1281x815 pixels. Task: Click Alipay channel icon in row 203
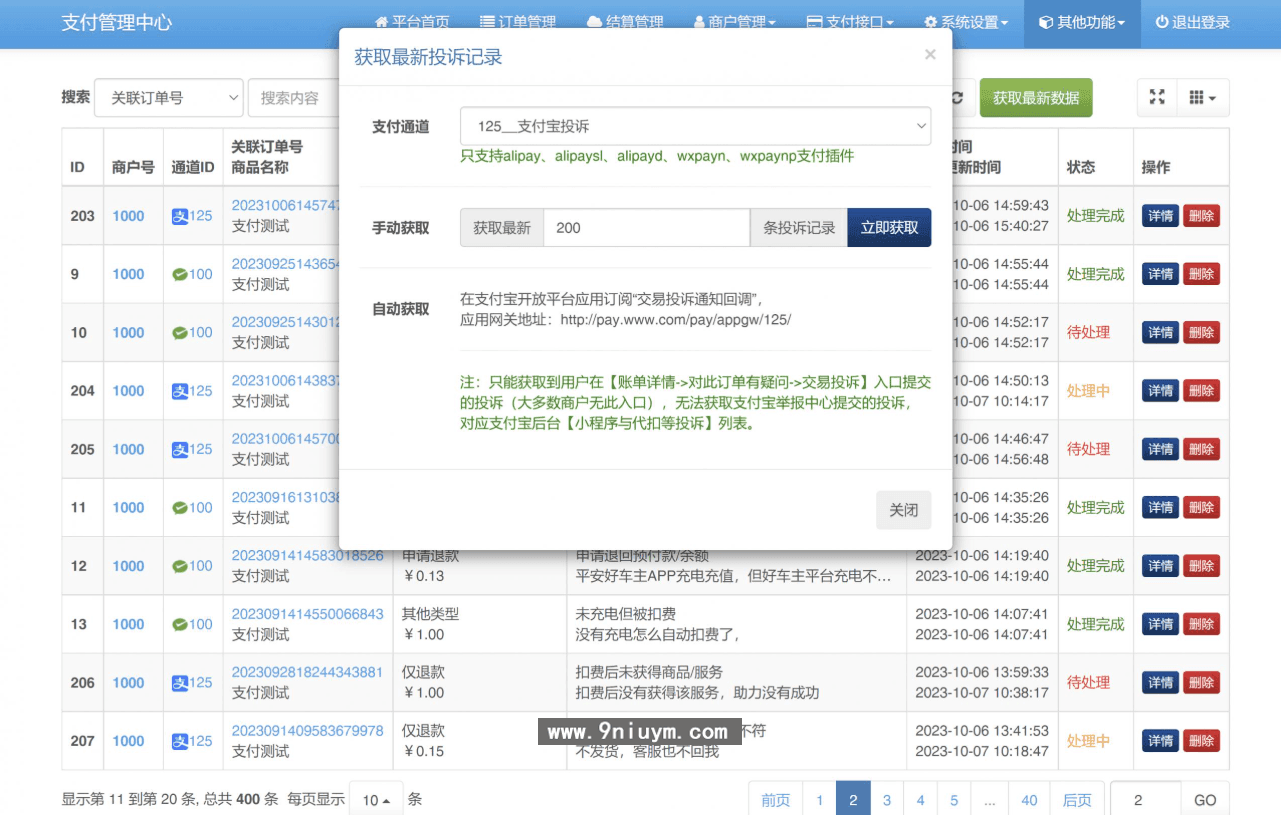(x=180, y=216)
